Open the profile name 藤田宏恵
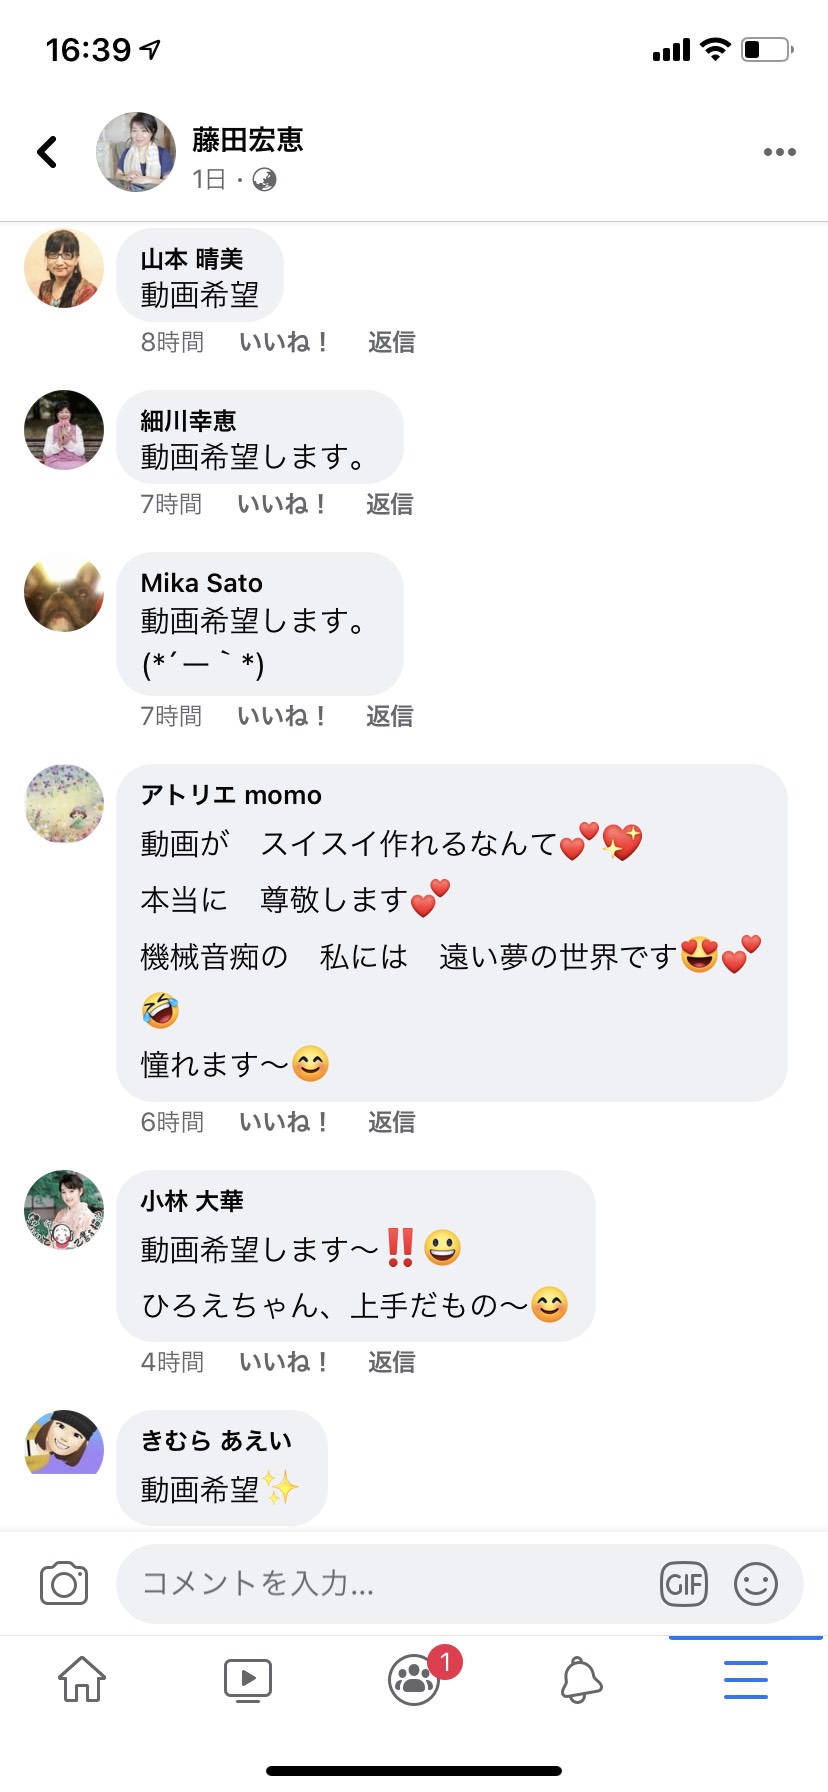 pyautogui.click(x=247, y=140)
